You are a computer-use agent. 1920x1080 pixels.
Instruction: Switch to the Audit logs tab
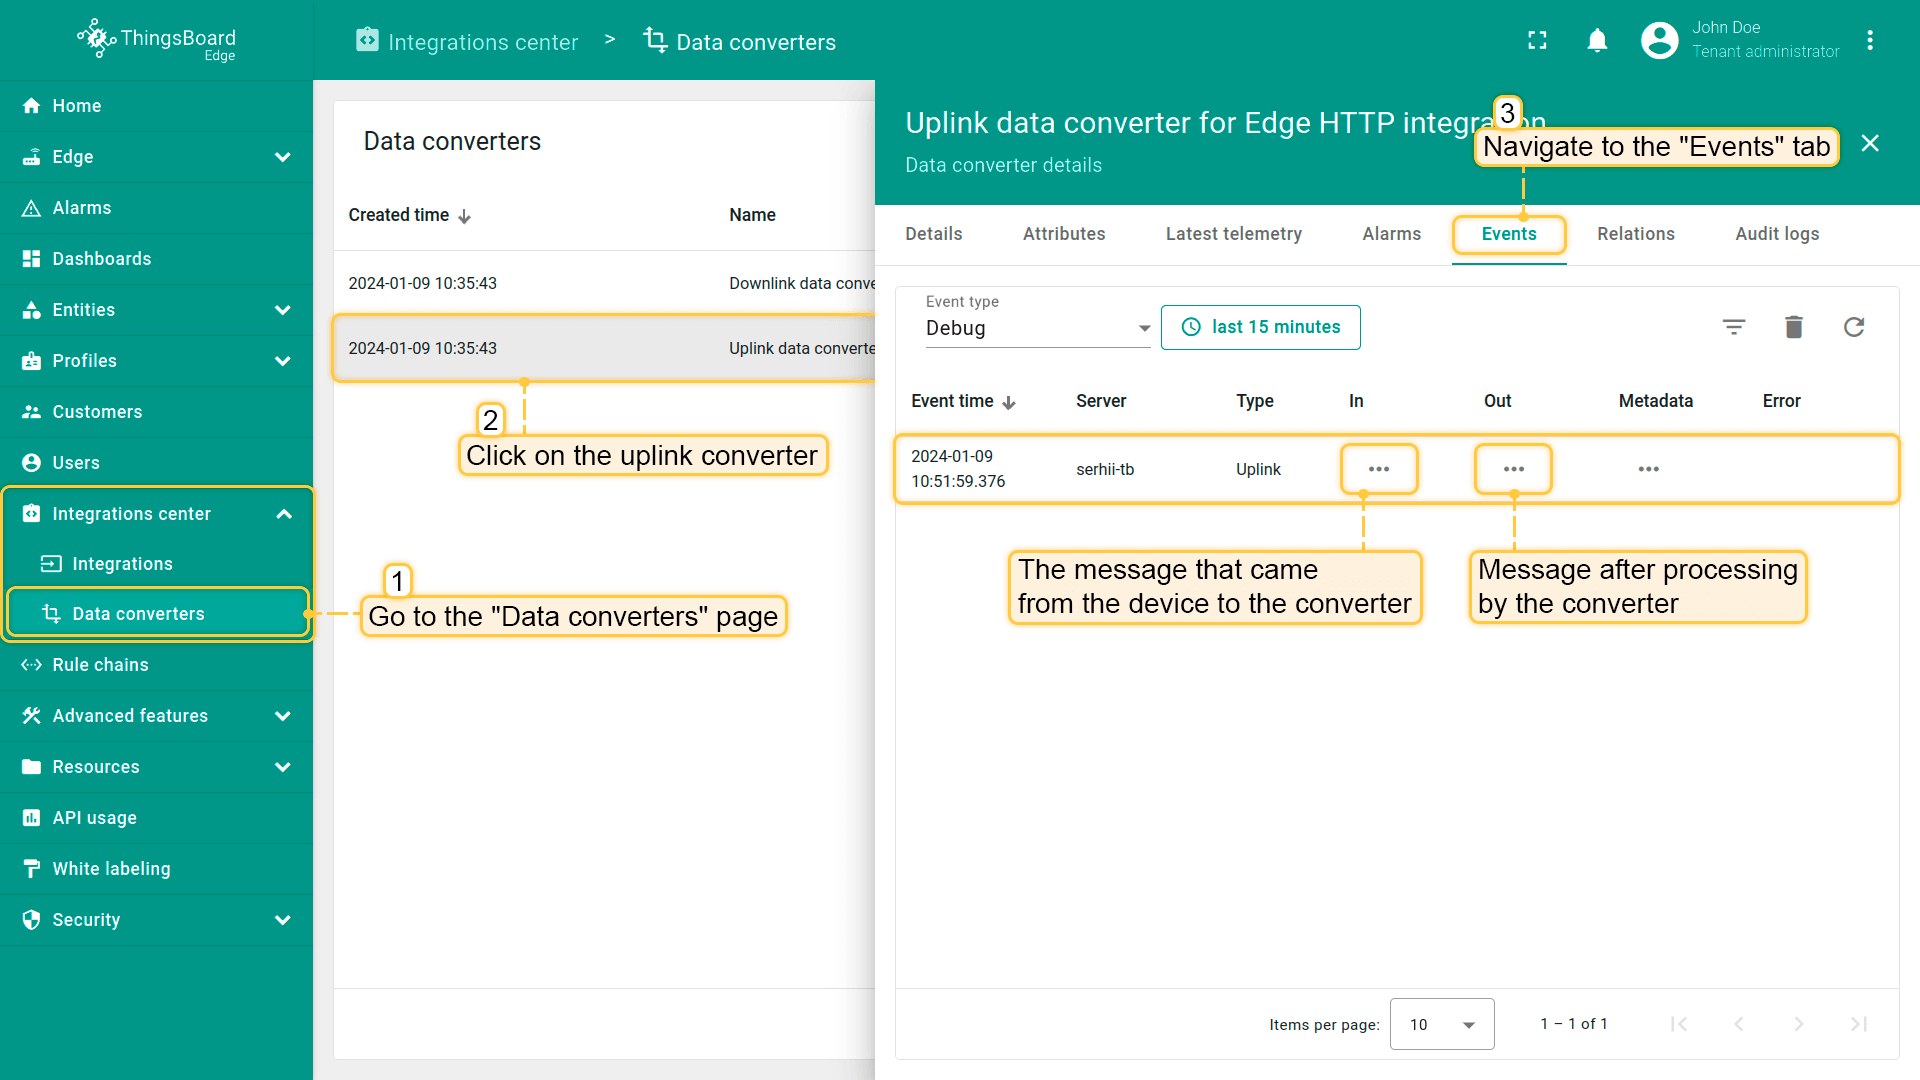click(x=1777, y=234)
